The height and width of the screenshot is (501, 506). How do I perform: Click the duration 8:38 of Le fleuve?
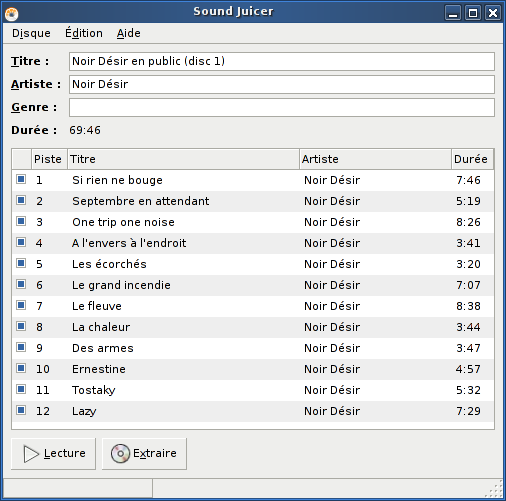coord(468,306)
